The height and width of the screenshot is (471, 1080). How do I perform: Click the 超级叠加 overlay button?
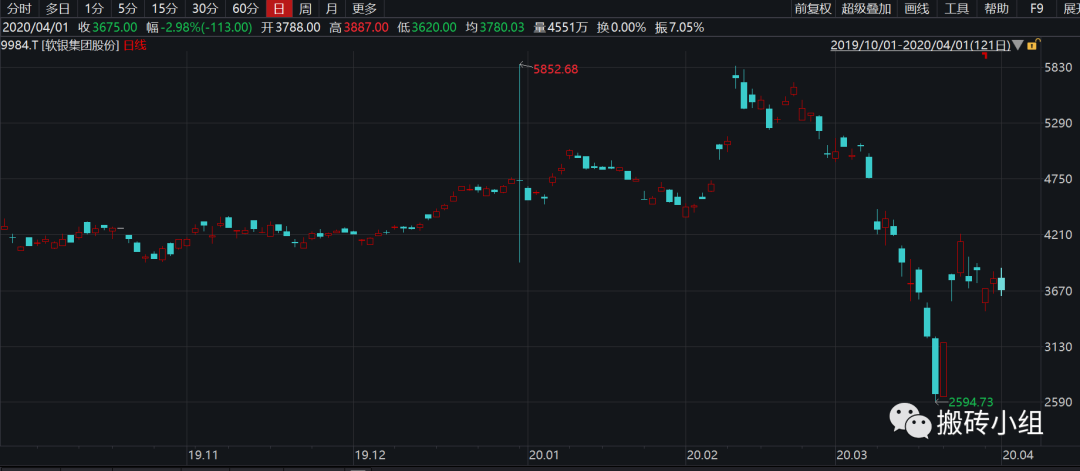coord(866,9)
